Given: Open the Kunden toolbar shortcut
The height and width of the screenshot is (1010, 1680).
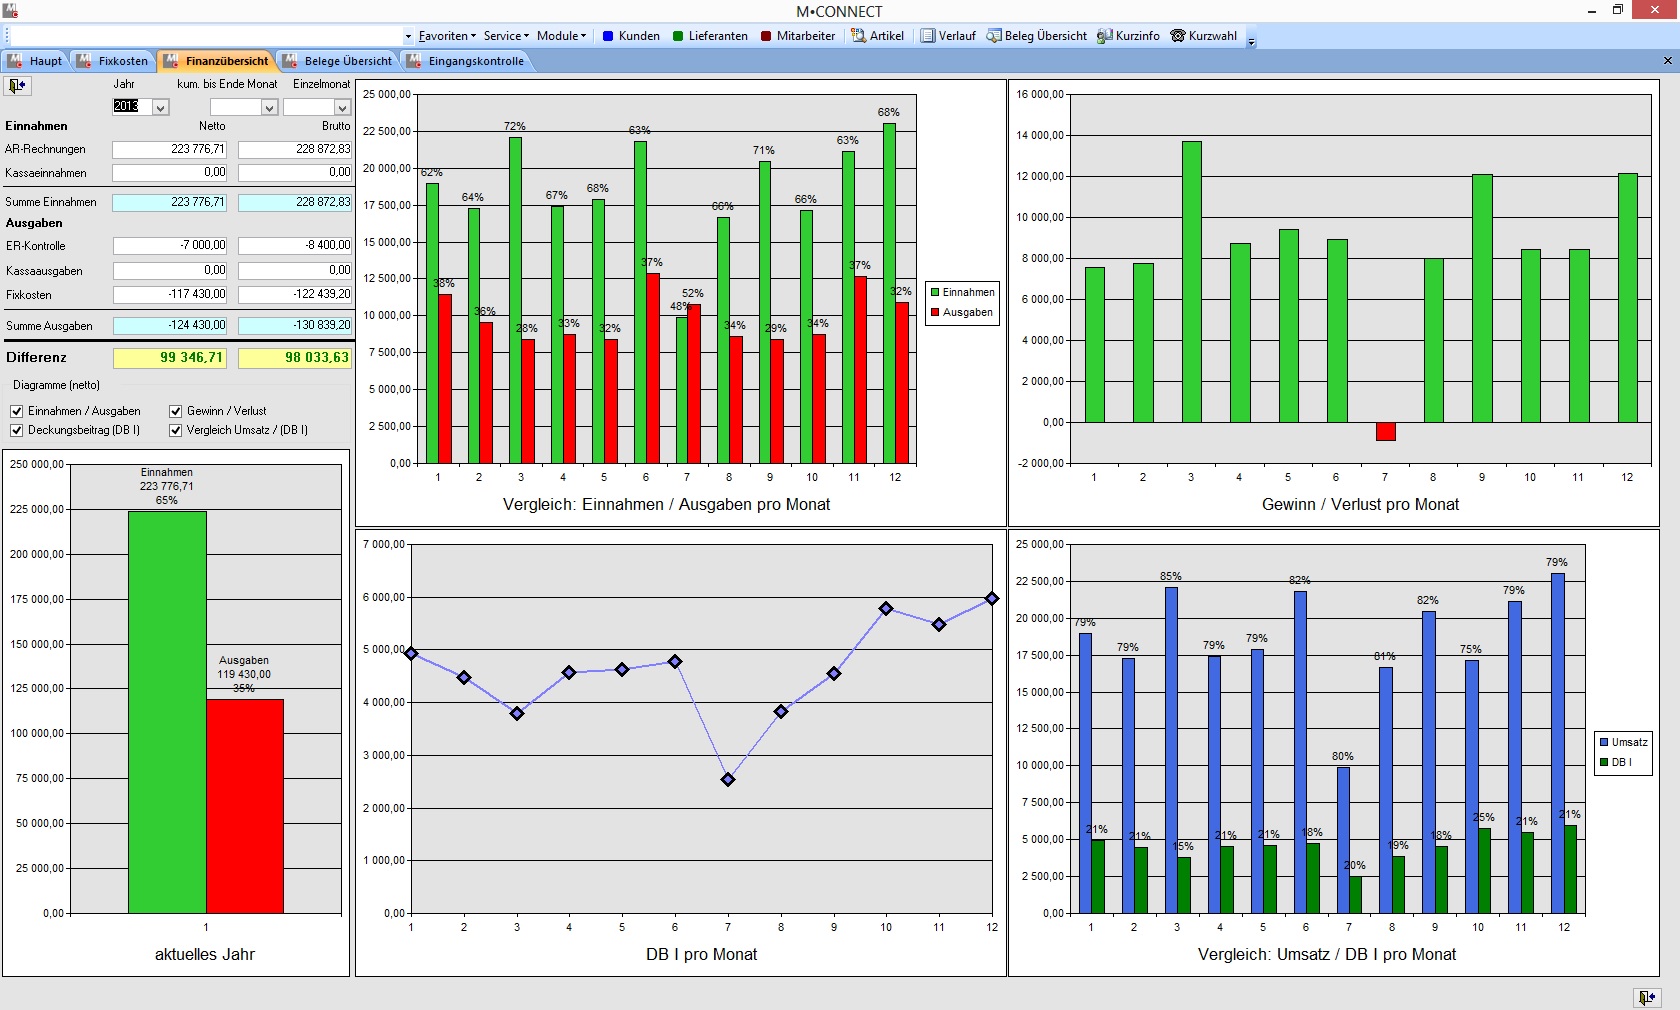Looking at the screenshot, I should [631, 36].
